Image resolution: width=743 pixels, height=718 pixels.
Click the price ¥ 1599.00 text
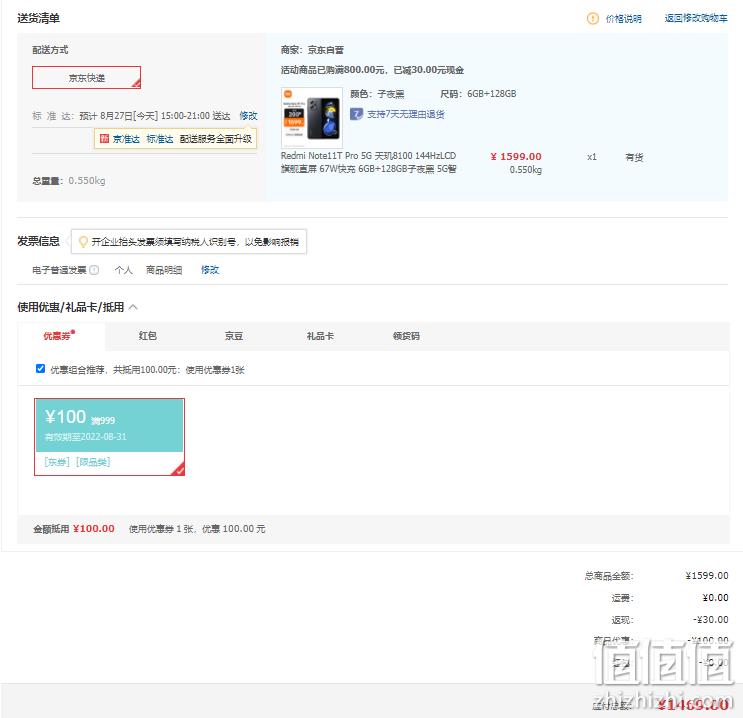tap(516, 156)
